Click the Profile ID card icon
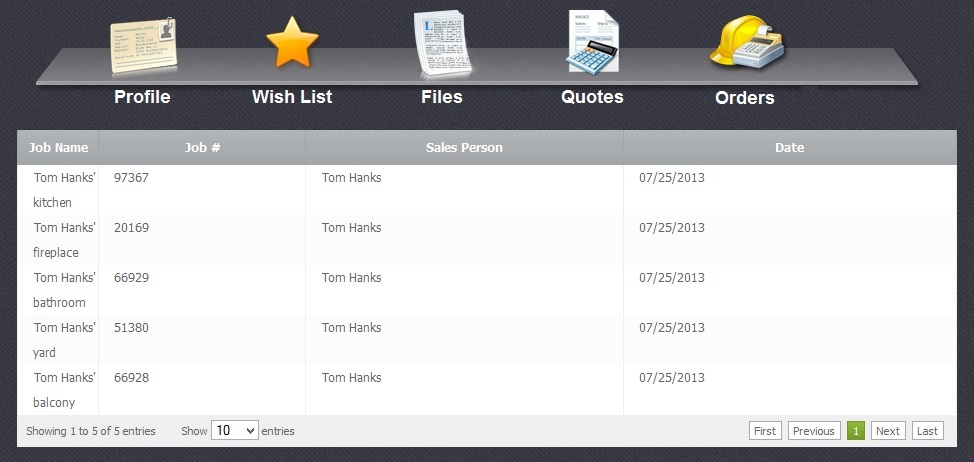The image size is (974, 462). coord(144,45)
